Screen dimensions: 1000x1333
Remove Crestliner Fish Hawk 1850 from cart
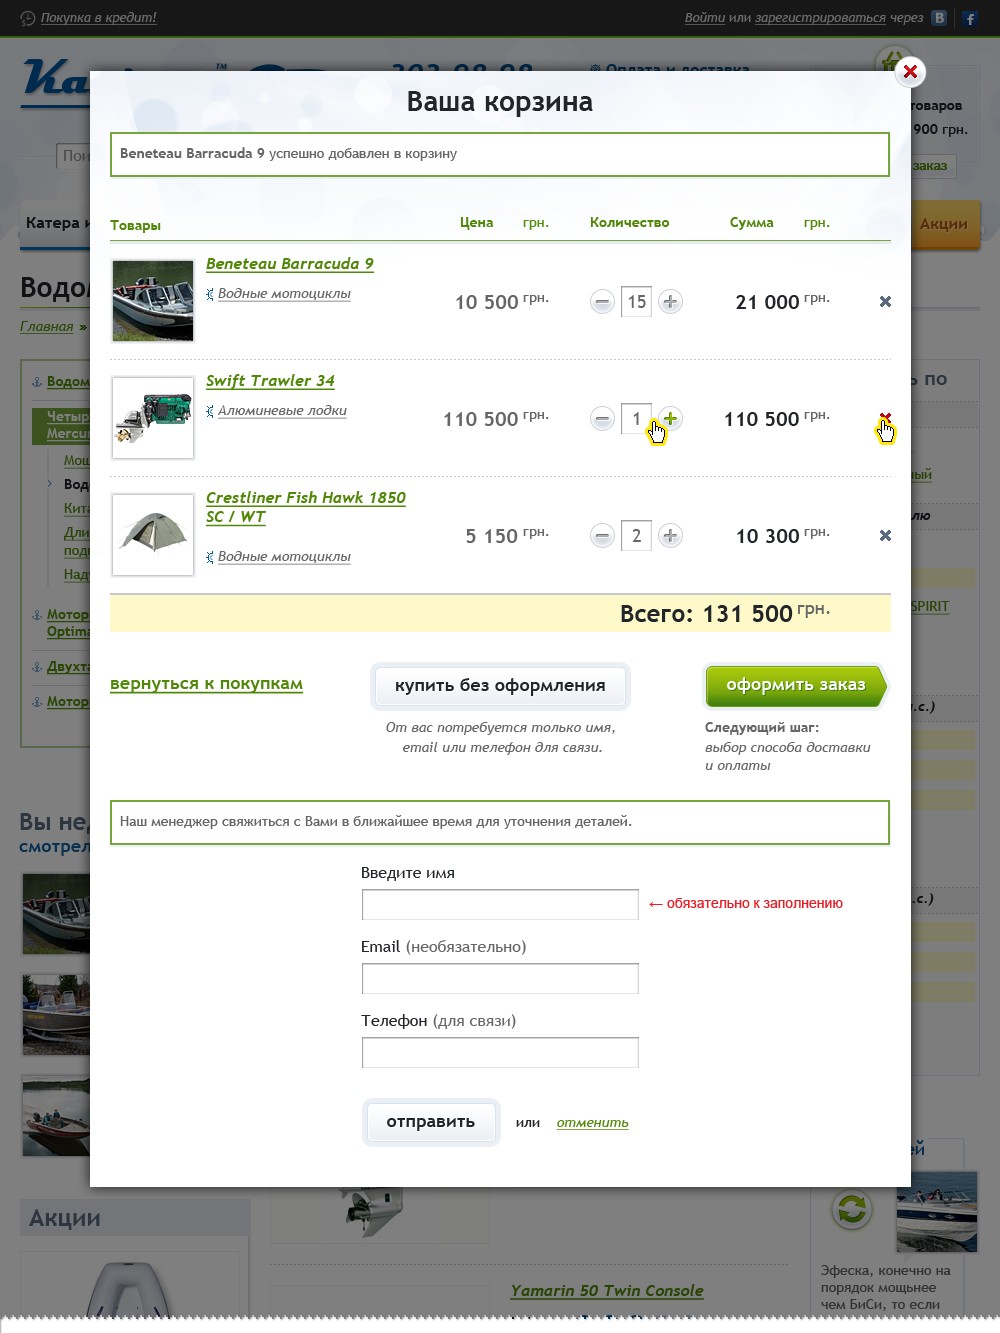tap(885, 535)
